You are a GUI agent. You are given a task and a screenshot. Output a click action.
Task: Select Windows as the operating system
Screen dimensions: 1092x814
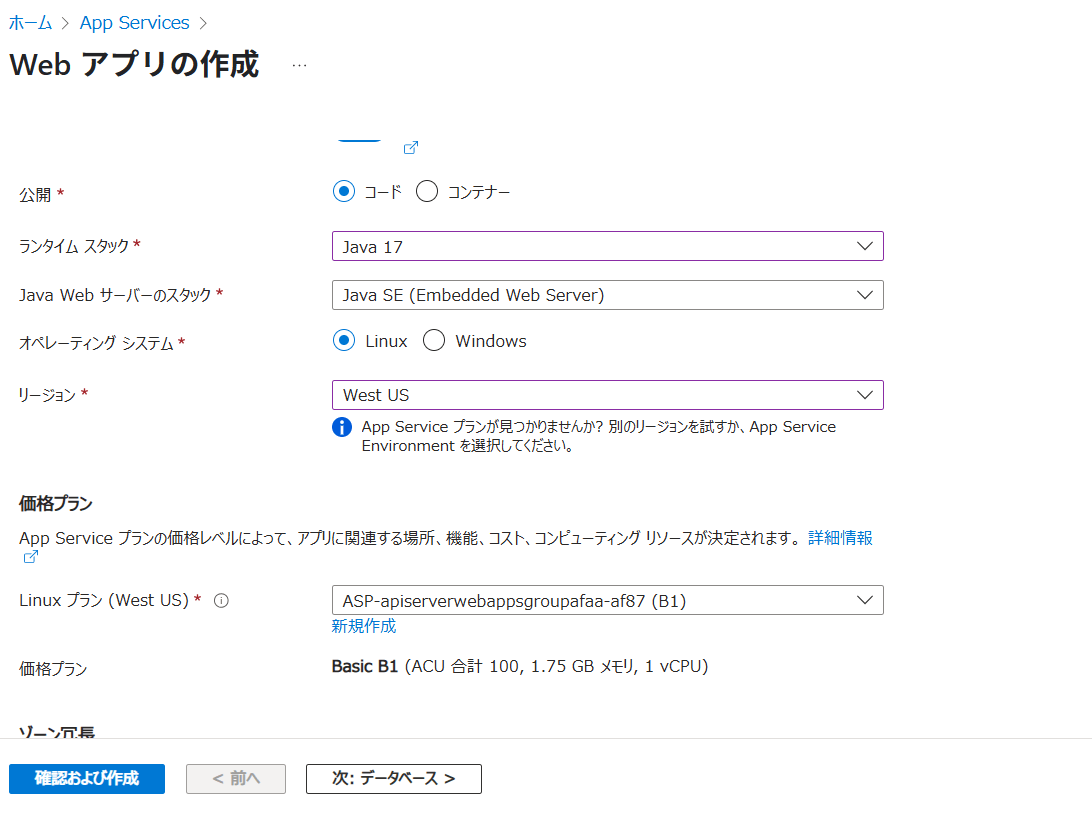click(x=433, y=340)
